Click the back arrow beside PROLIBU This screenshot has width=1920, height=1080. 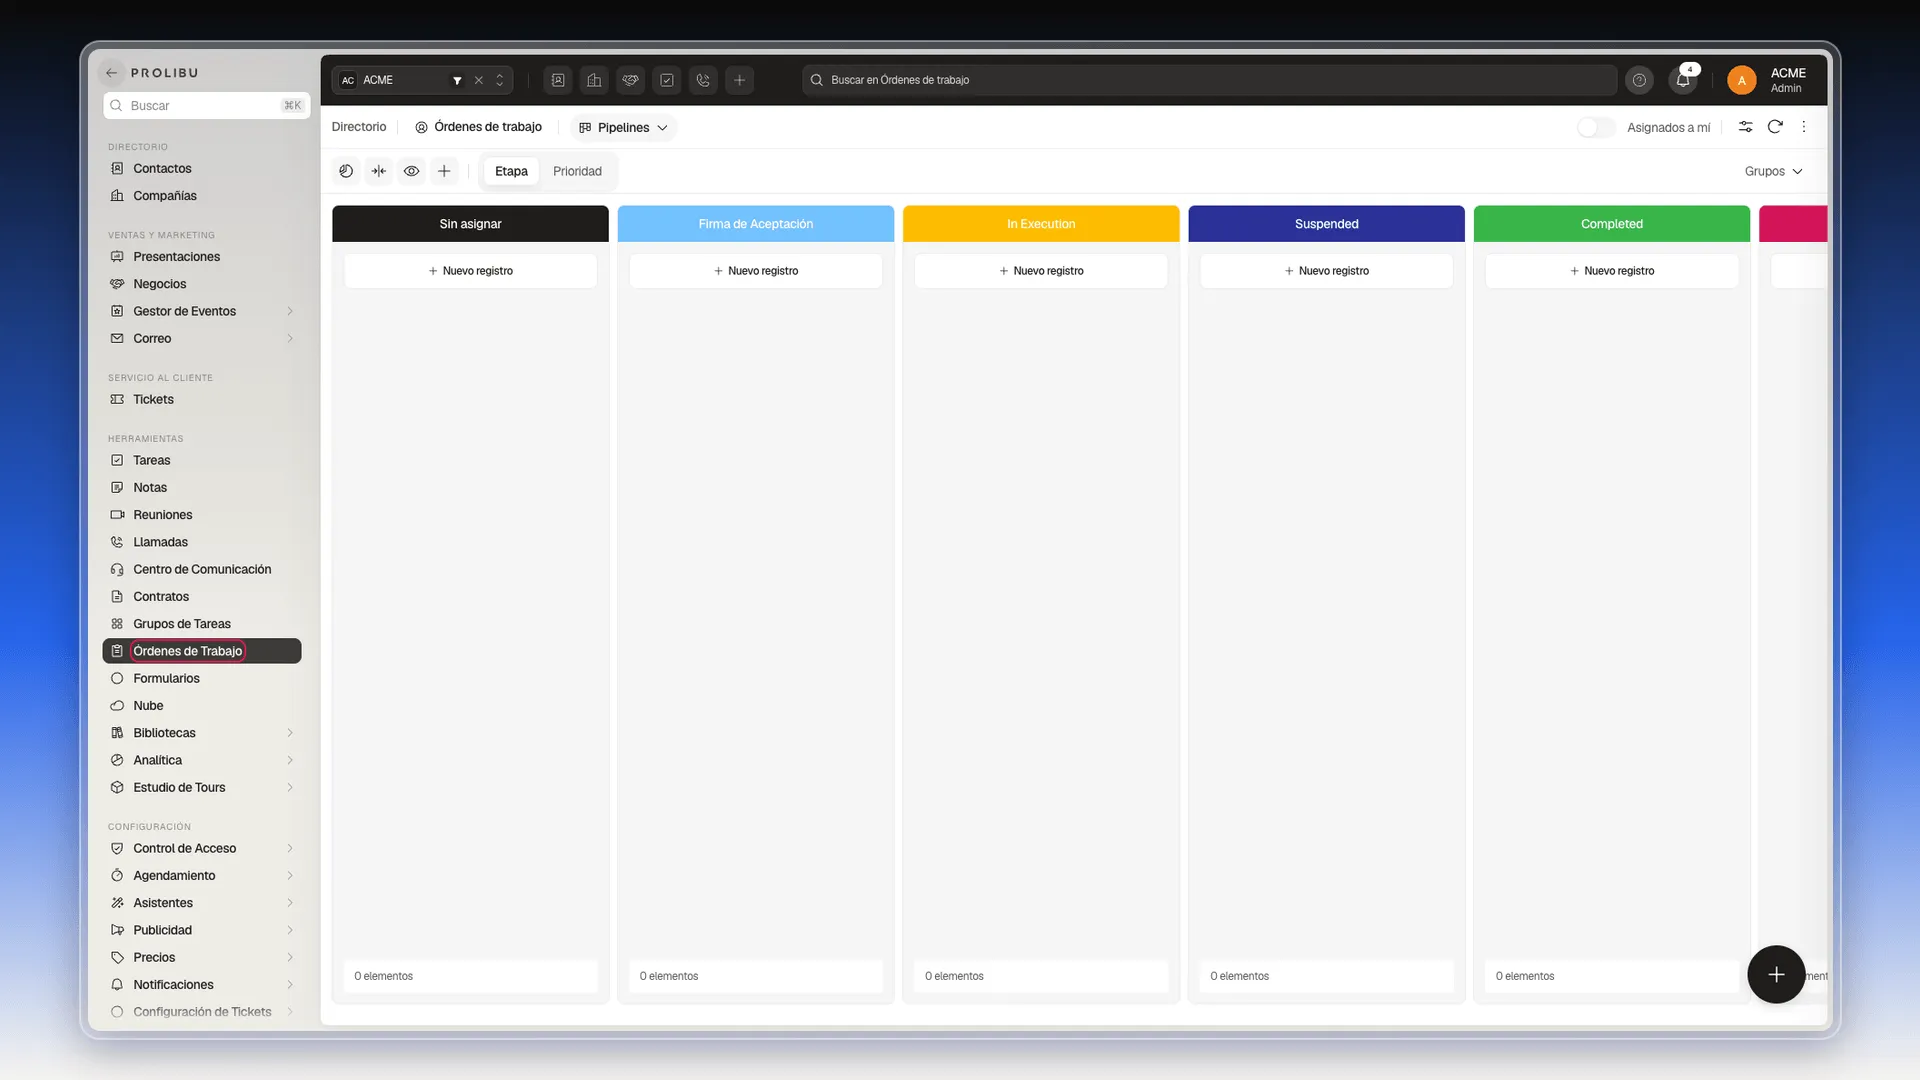pyautogui.click(x=112, y=73)
